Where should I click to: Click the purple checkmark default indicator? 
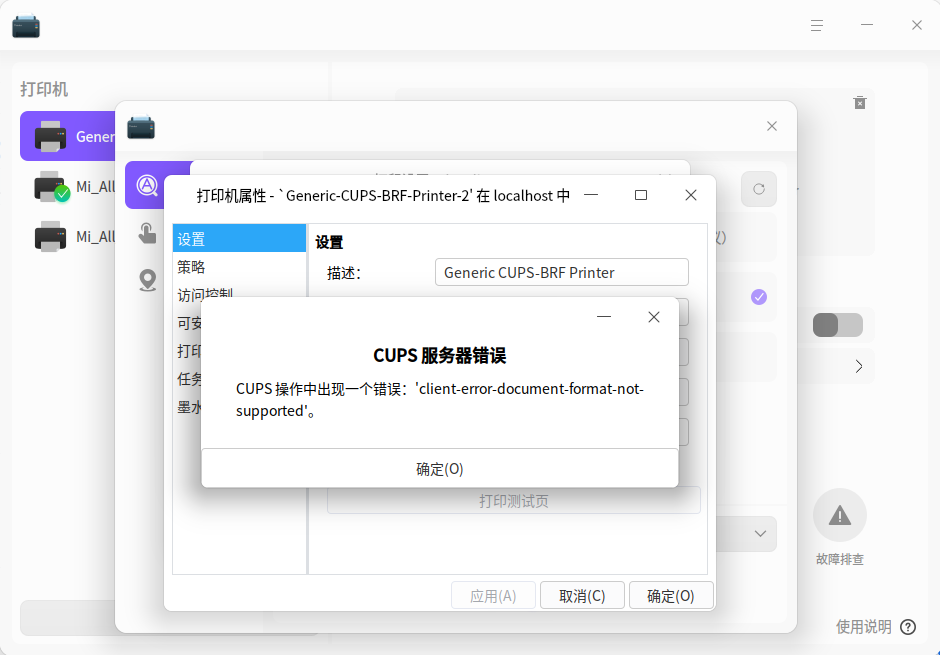point(759,297)
